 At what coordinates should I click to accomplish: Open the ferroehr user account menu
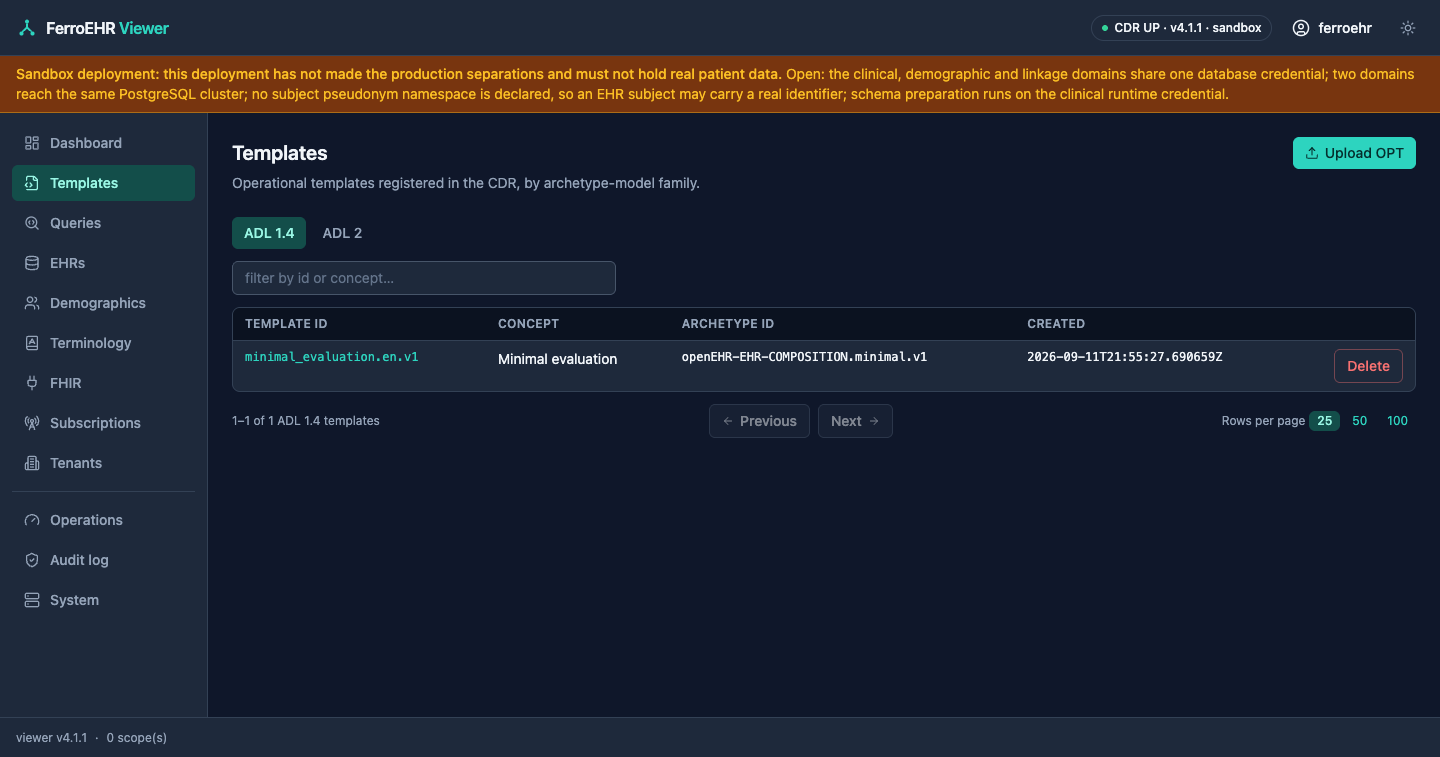click(x=1332, y=28)
